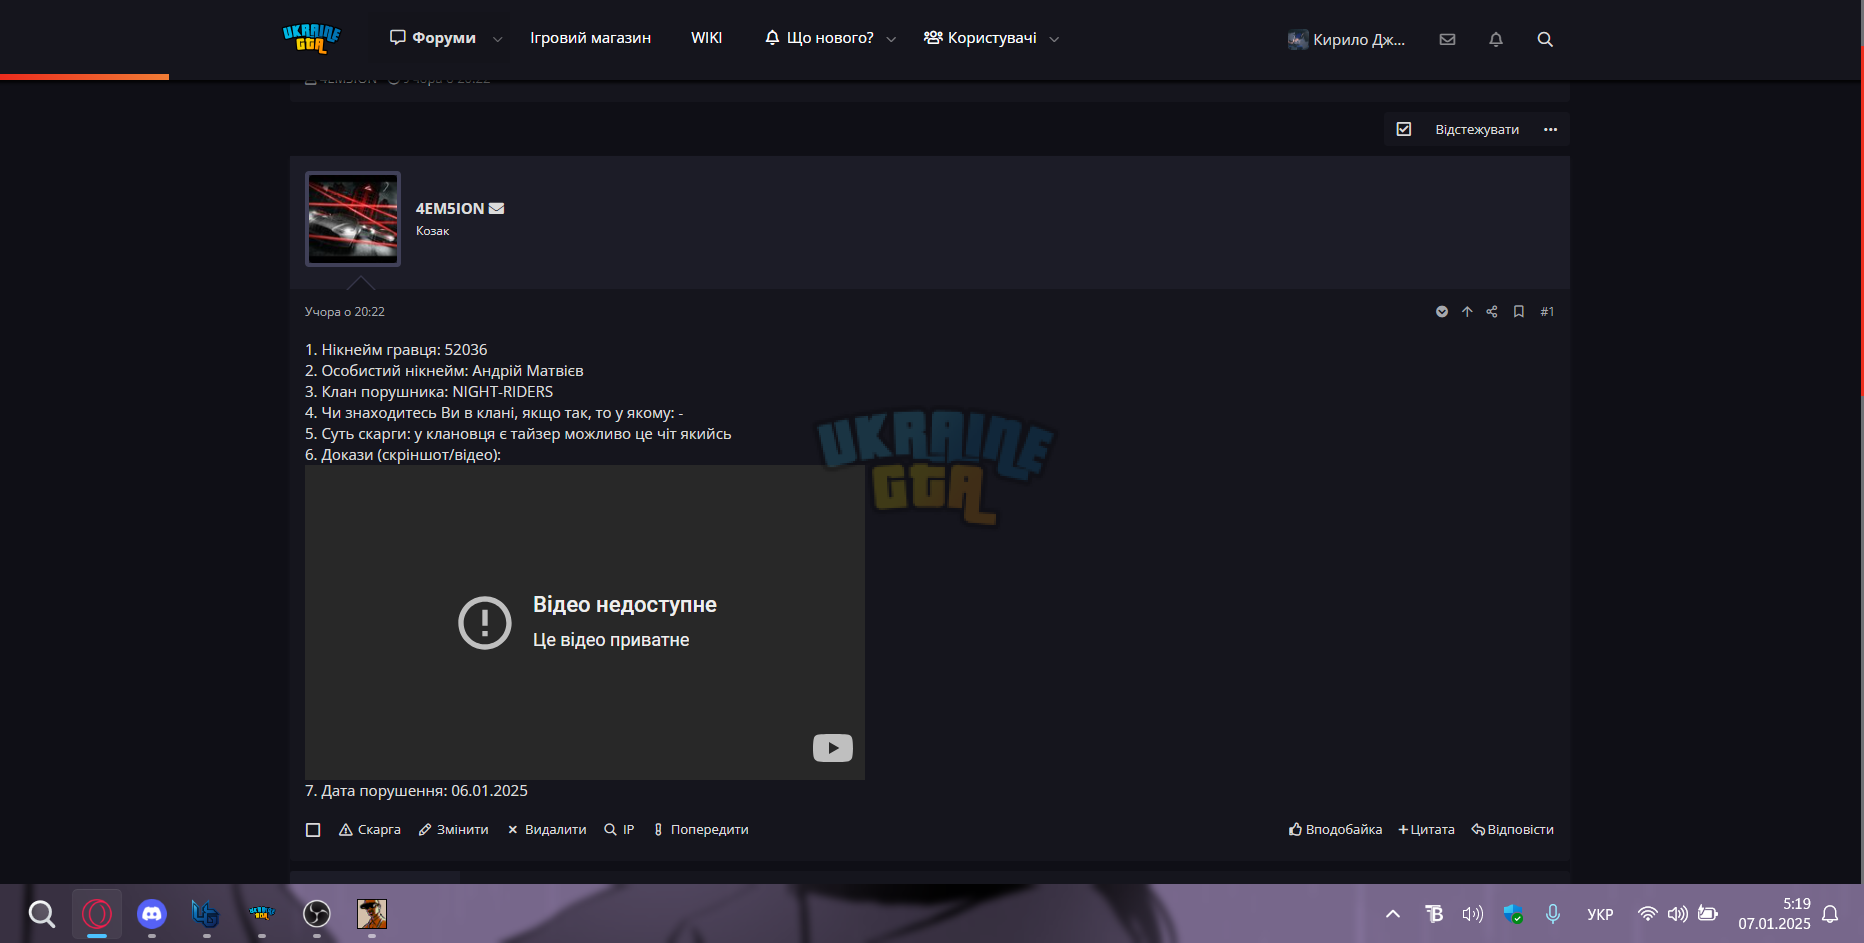Open the Ігровий магазин menu item
This screenshot has width=1864, height=943.
[590, 38]
